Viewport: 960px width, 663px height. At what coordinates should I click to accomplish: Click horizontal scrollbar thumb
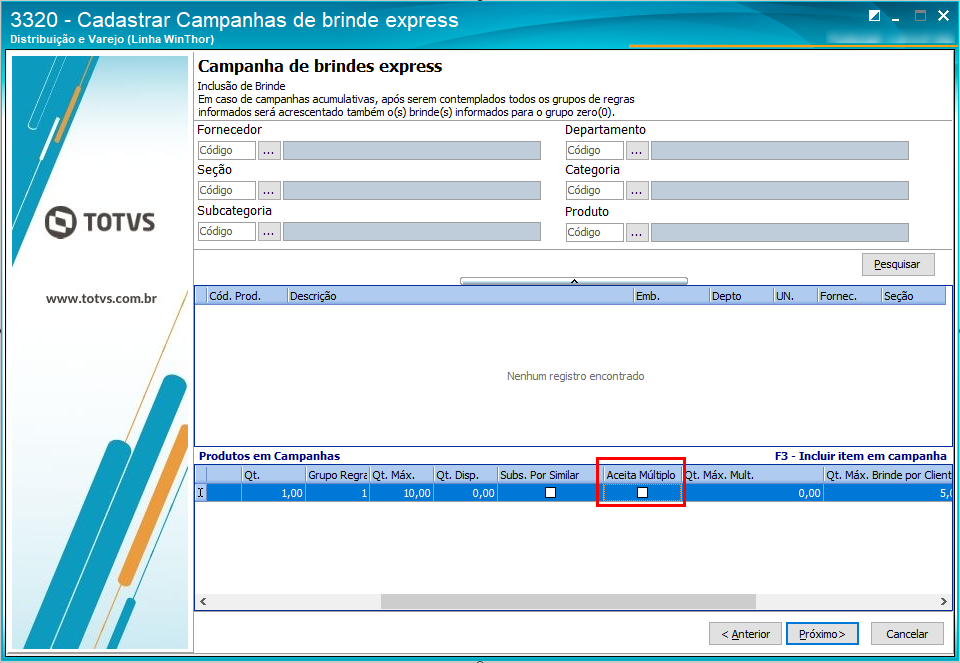point(568,602)
